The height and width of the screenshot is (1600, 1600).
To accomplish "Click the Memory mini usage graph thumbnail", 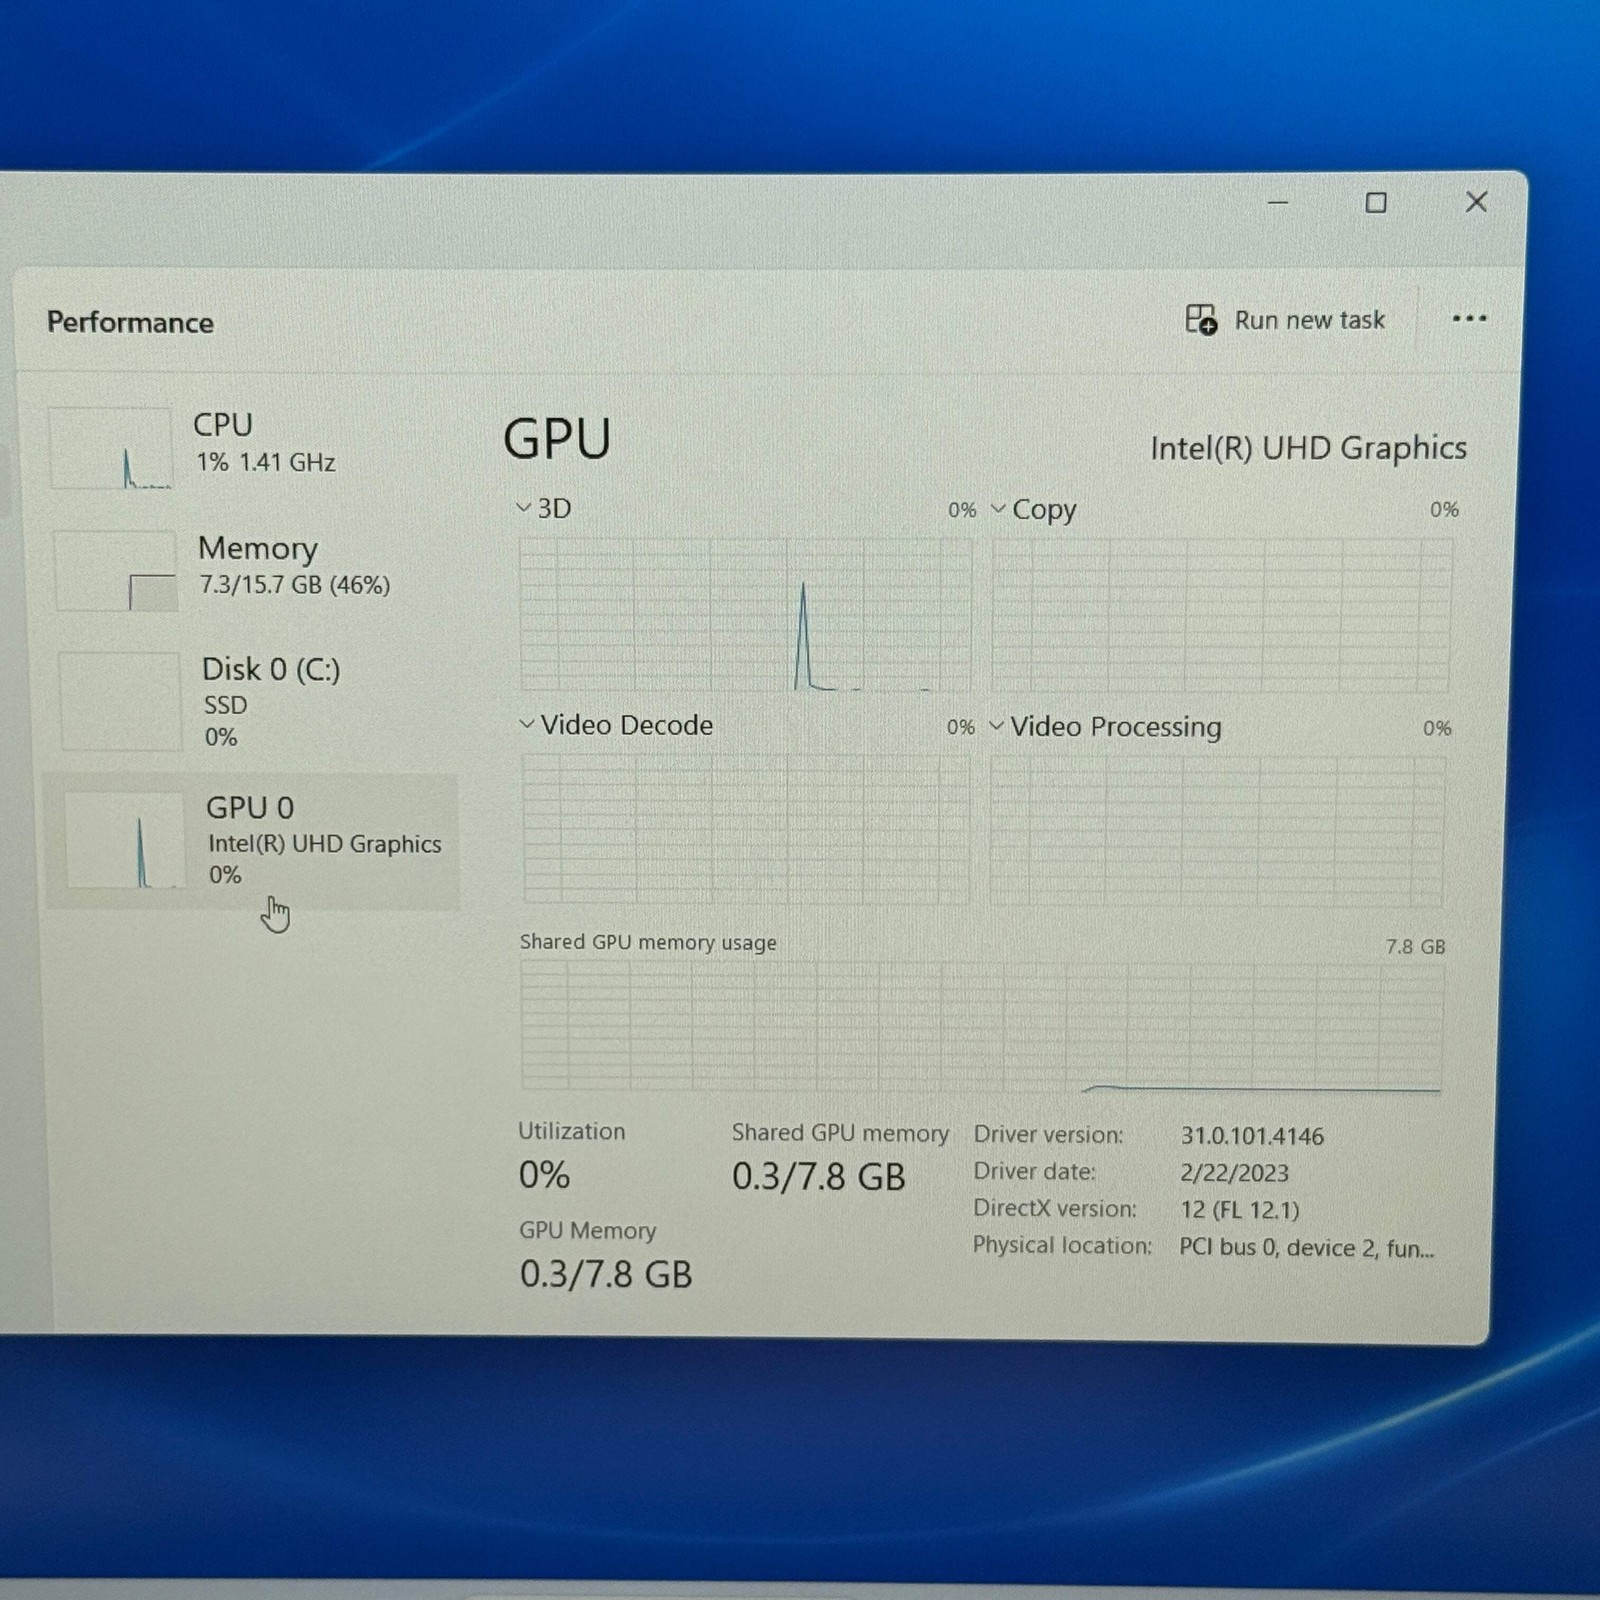I will tap(116, 570).
